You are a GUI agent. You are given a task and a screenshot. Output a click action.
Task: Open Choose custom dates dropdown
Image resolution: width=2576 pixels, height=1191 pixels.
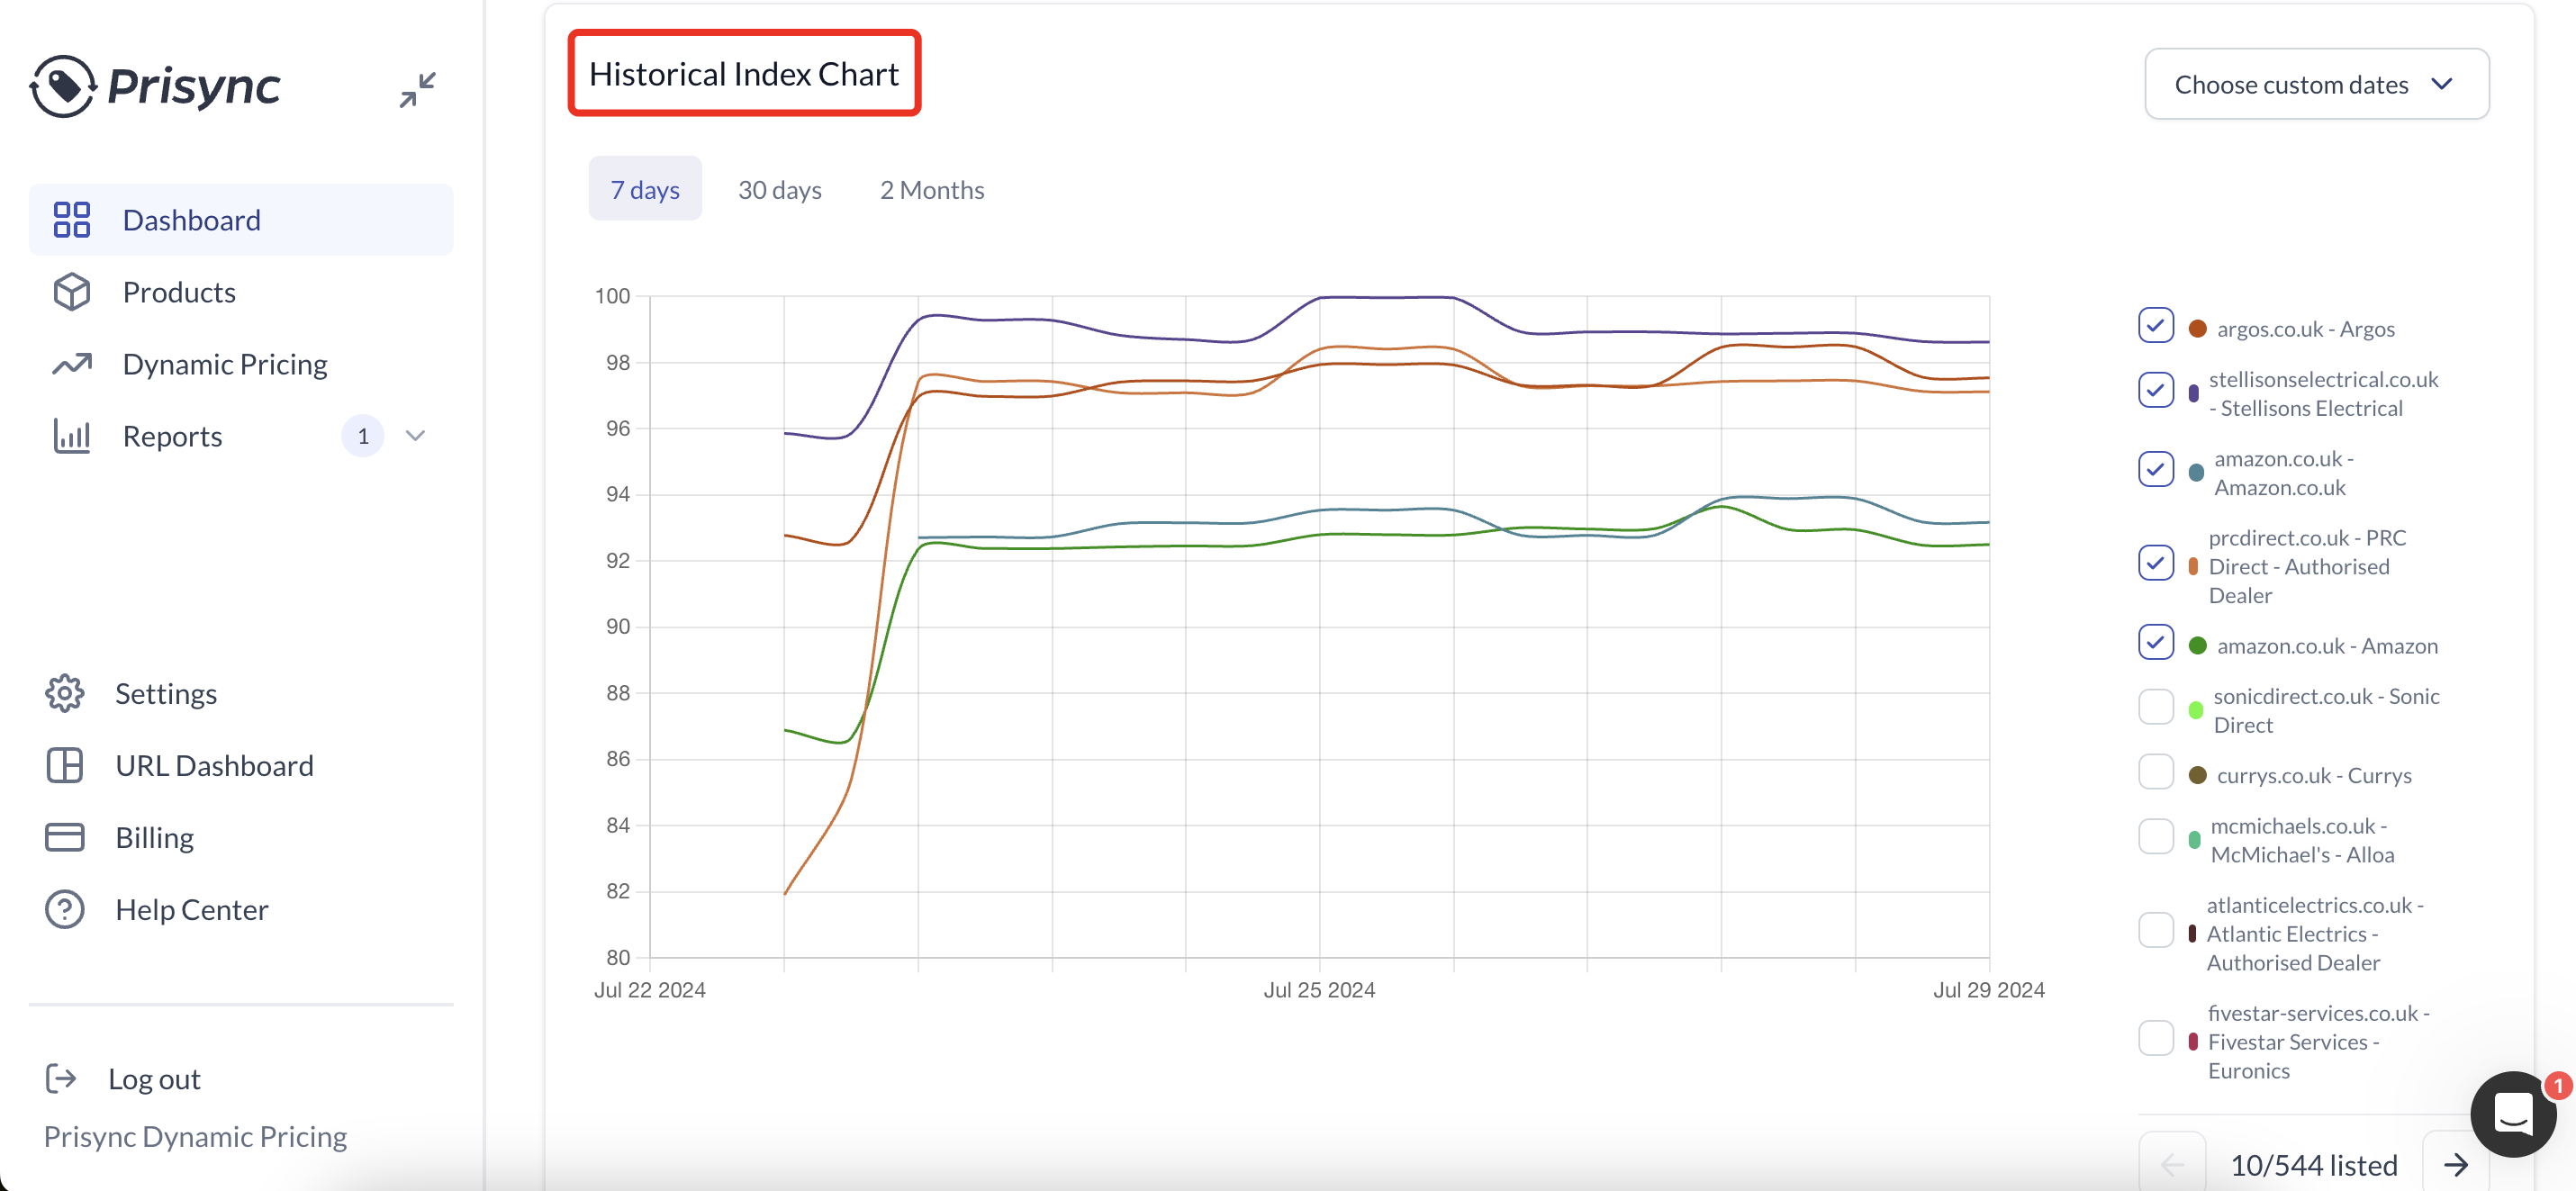tap(2316, 84)
